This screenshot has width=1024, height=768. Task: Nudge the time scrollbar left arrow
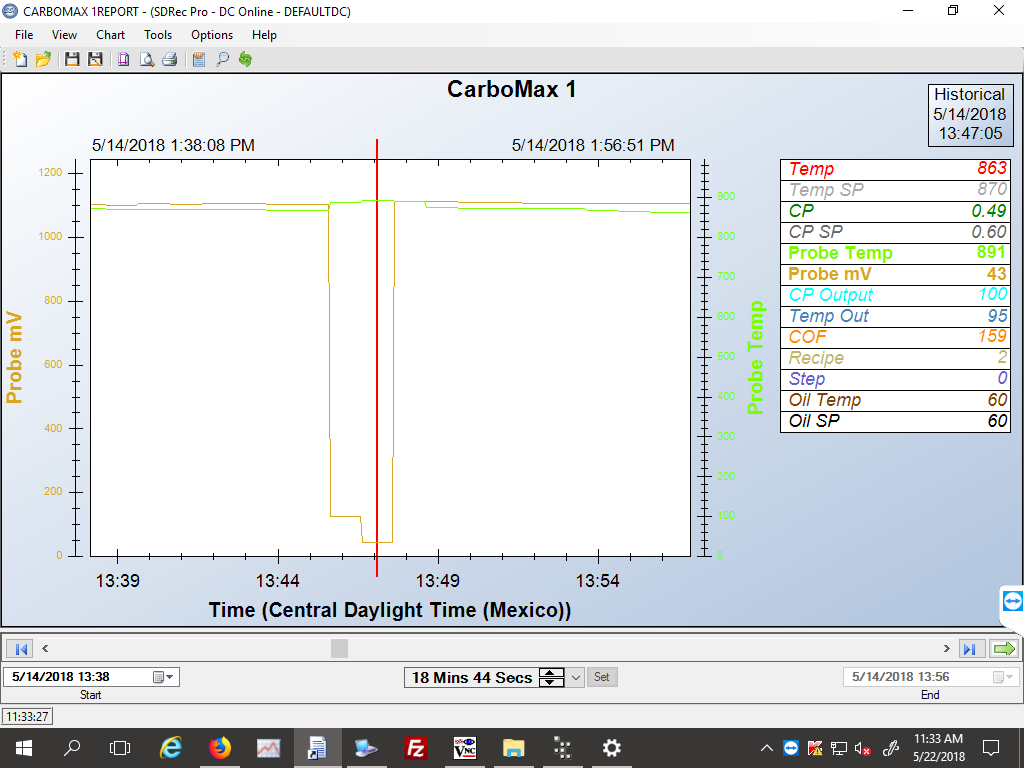45,648
